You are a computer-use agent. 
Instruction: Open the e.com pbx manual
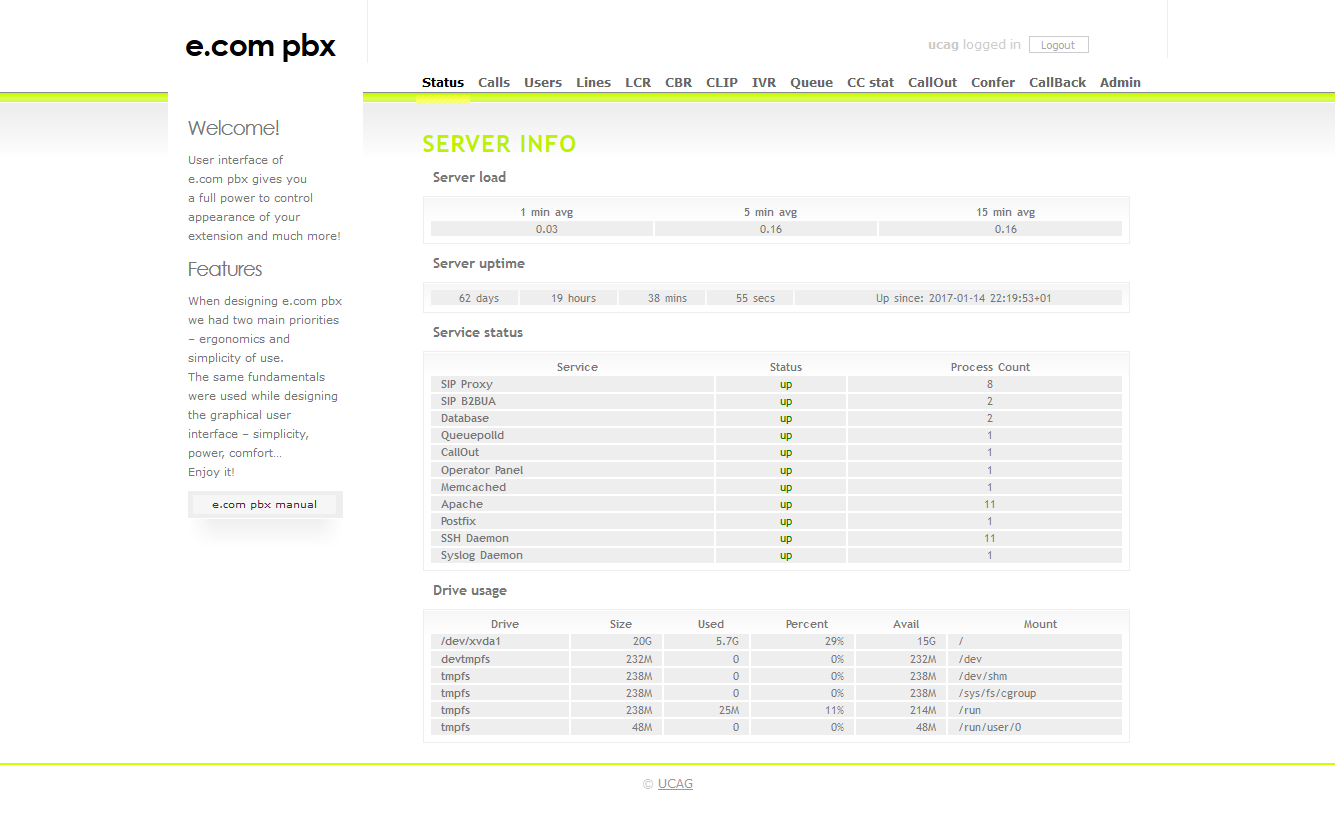[265, 504]
